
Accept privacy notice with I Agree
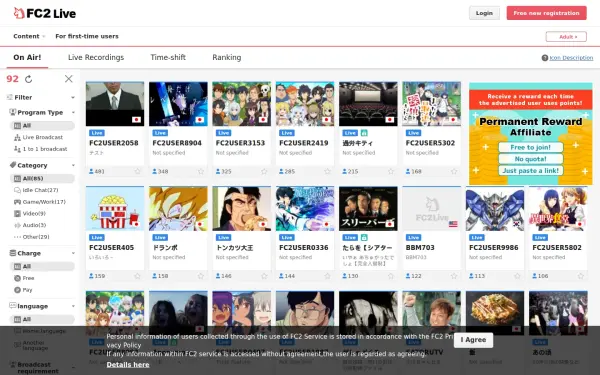(x=473, y=340)
